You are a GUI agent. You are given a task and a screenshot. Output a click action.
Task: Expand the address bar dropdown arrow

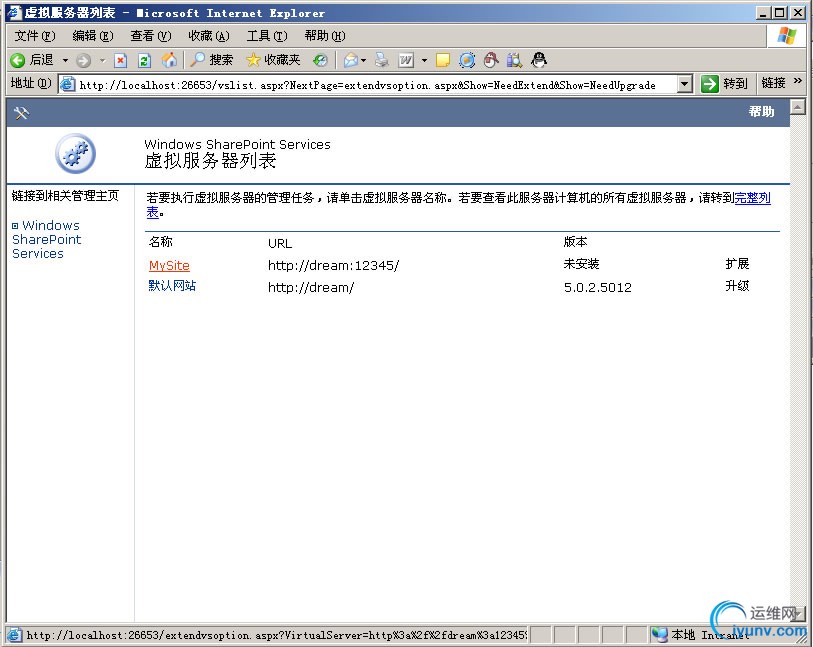[x=684, y=83]
